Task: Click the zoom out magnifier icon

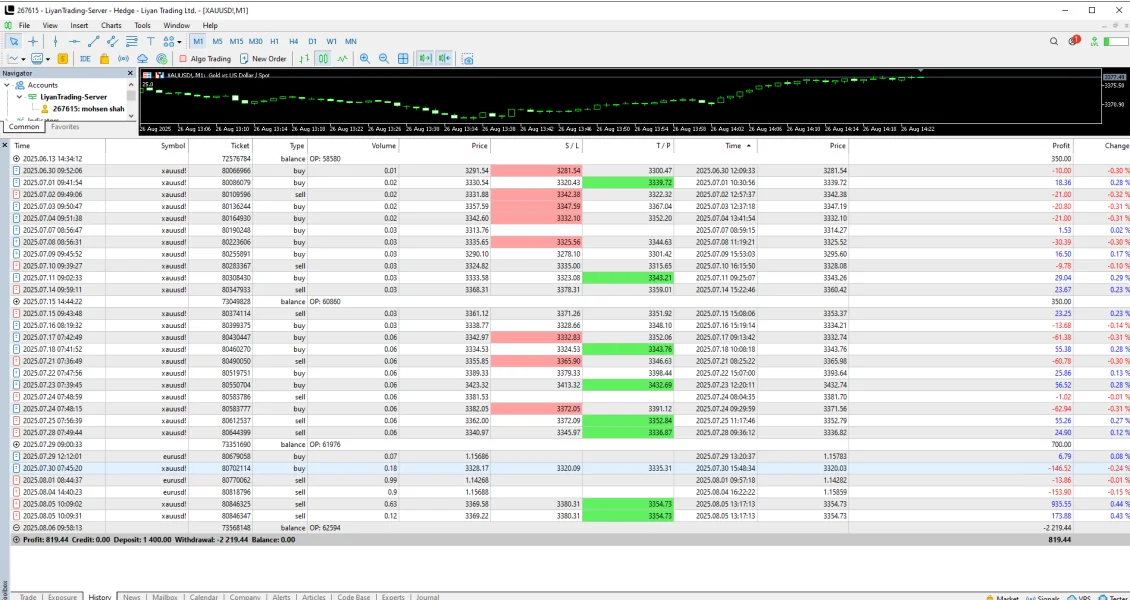Action: 384,59
